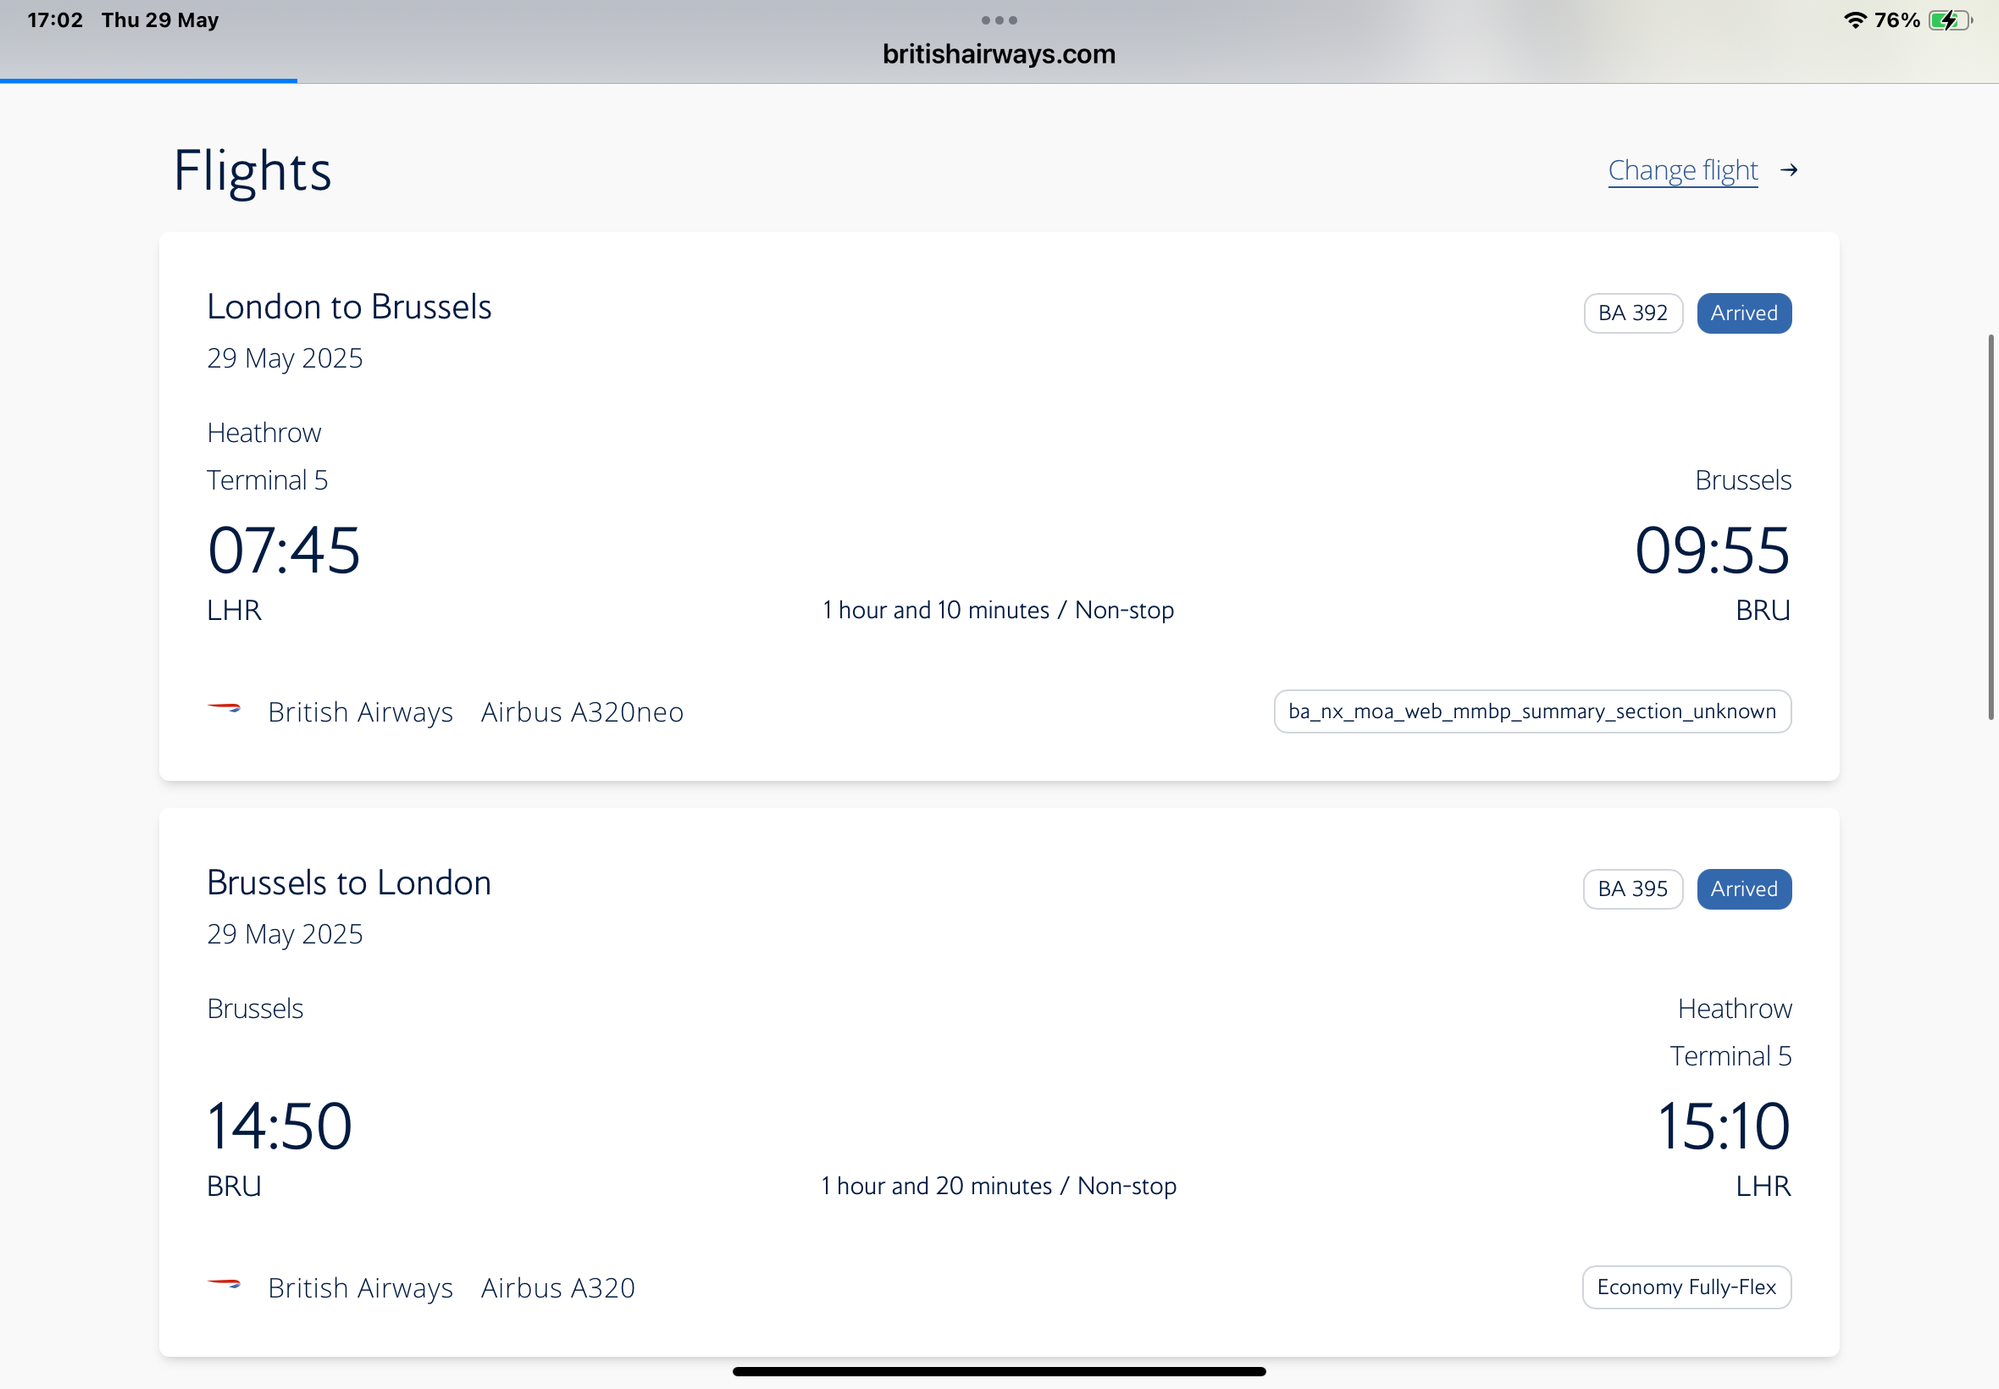Open the Change flight link
Screen dimensions: 1999x1389
(x=1682, y=171)
